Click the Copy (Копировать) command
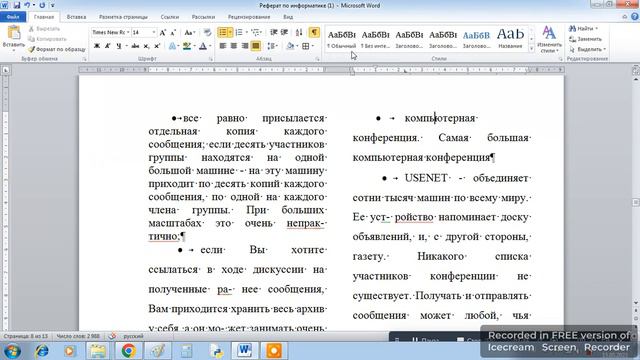 48,39
